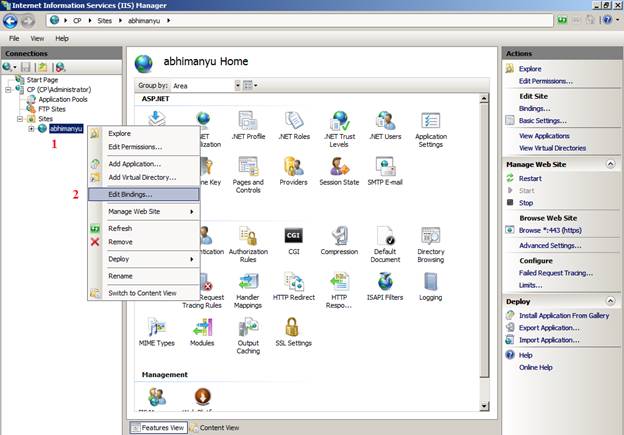Image resolution: width=624 pixels, height=435 pixels.
Task: Open Authorization Rules feature
Action: click(x=248, y=244)
